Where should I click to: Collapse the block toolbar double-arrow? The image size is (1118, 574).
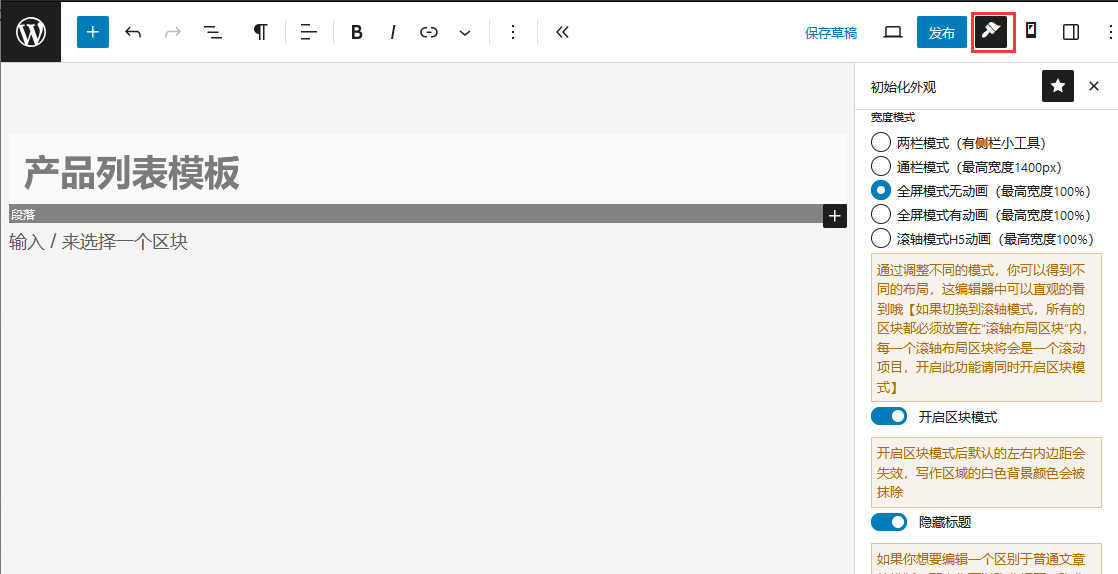click(562, 32)
